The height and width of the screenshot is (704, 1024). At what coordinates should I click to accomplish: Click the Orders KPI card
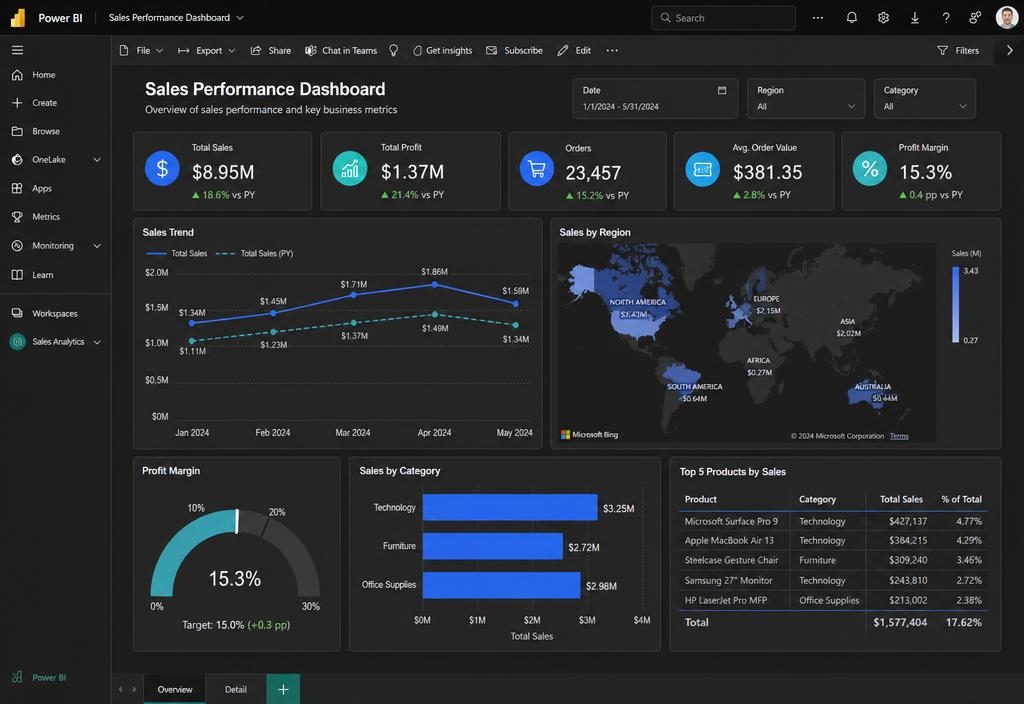[587, 171]
